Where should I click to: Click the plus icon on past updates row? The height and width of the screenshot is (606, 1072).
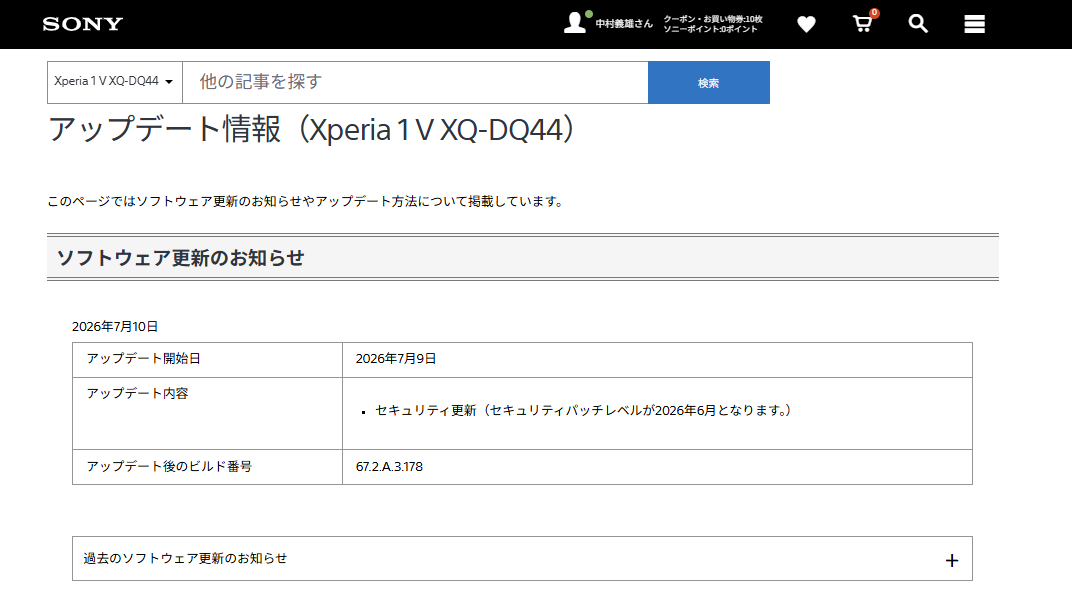click(x=952, y=561)
